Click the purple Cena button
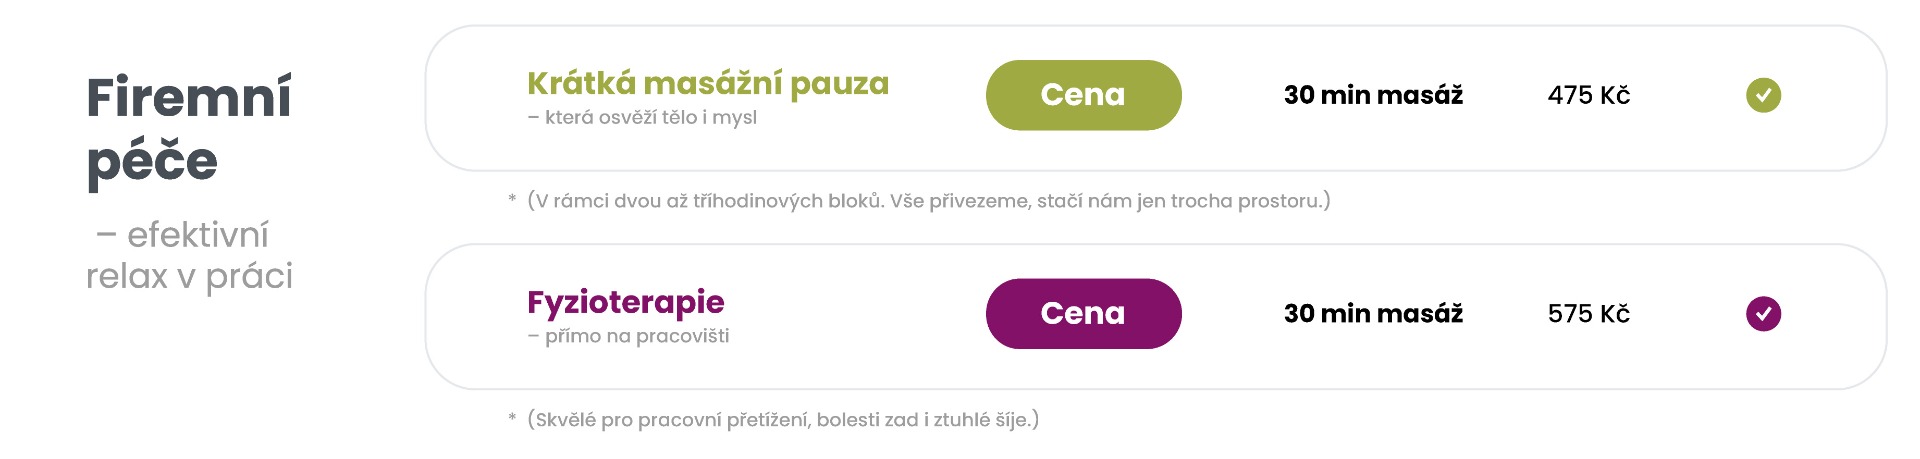The height and width of the screenshot is (459, 1920). click(x=1083, y=314)
